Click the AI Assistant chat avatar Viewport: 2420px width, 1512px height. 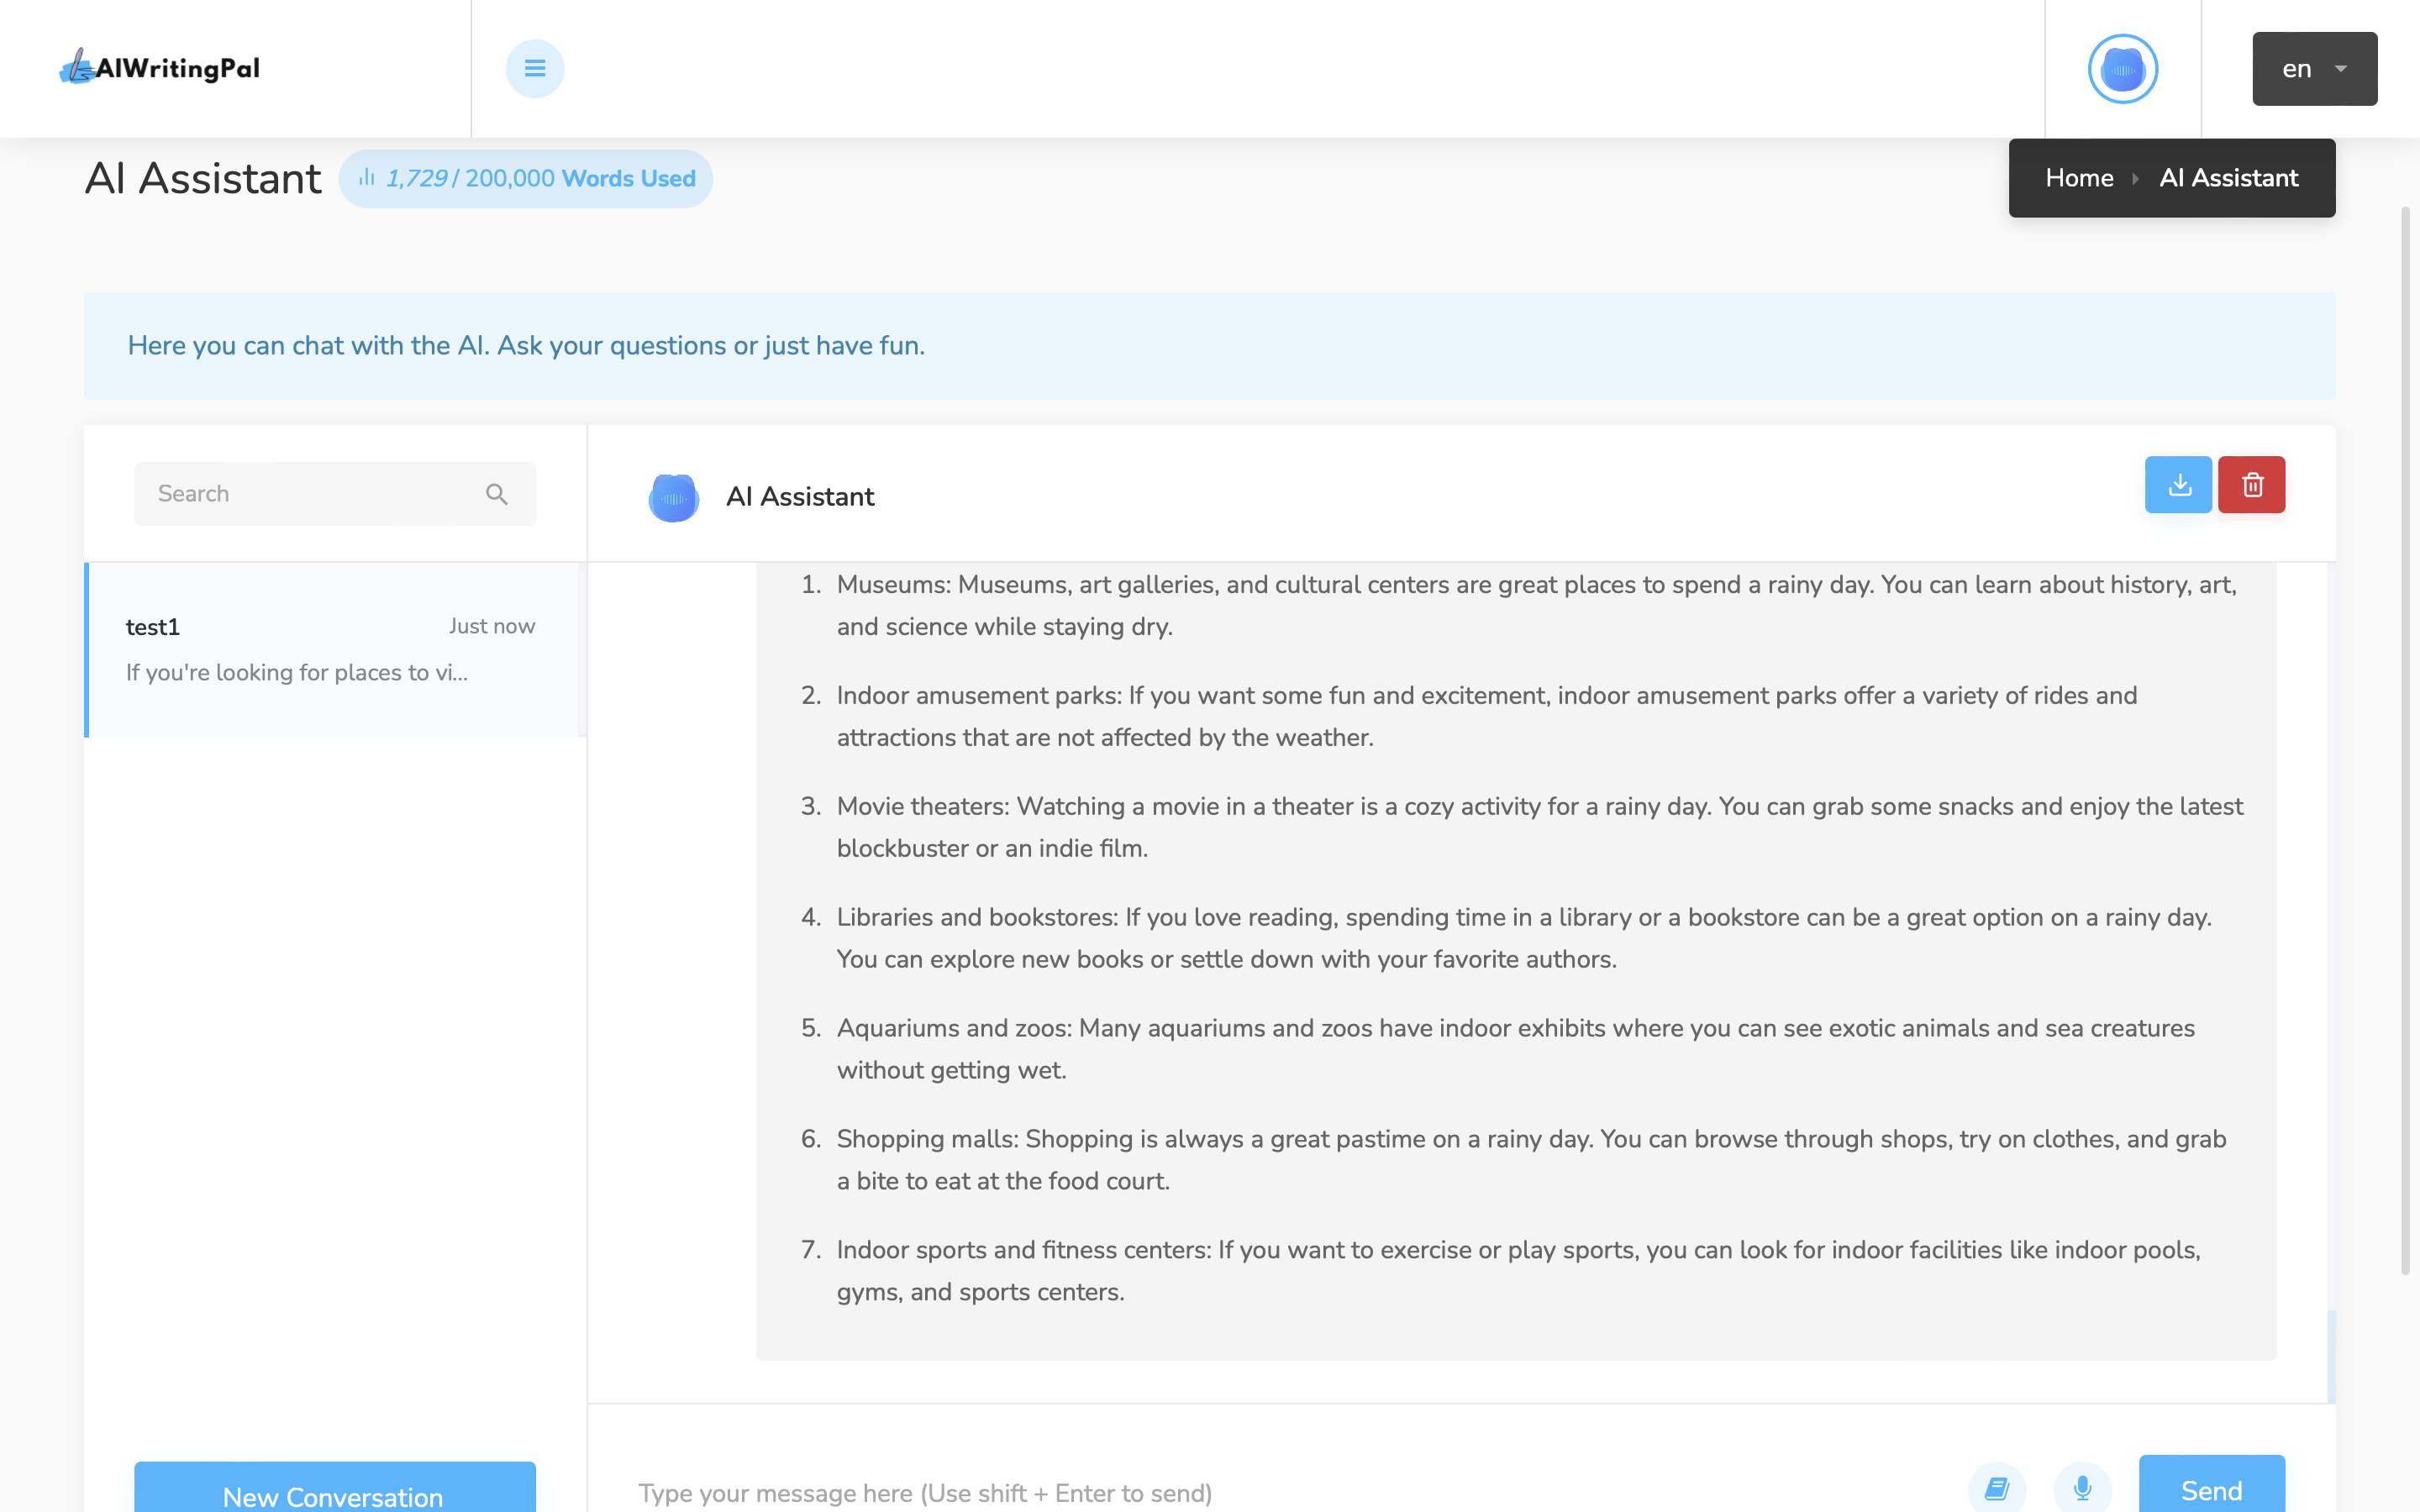(673, 497)
